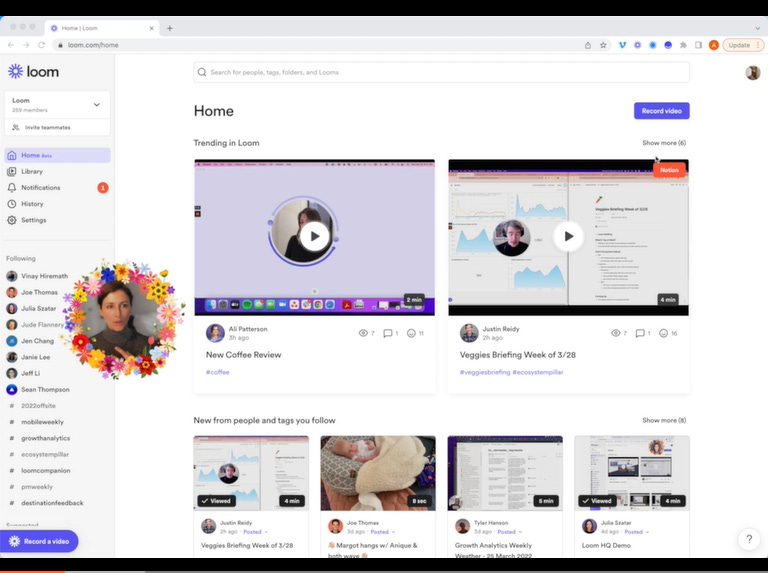Click the emoji reaction icon on New Coffee Review
The height and width of the screenshot is (573, 768).
(411, 333)
